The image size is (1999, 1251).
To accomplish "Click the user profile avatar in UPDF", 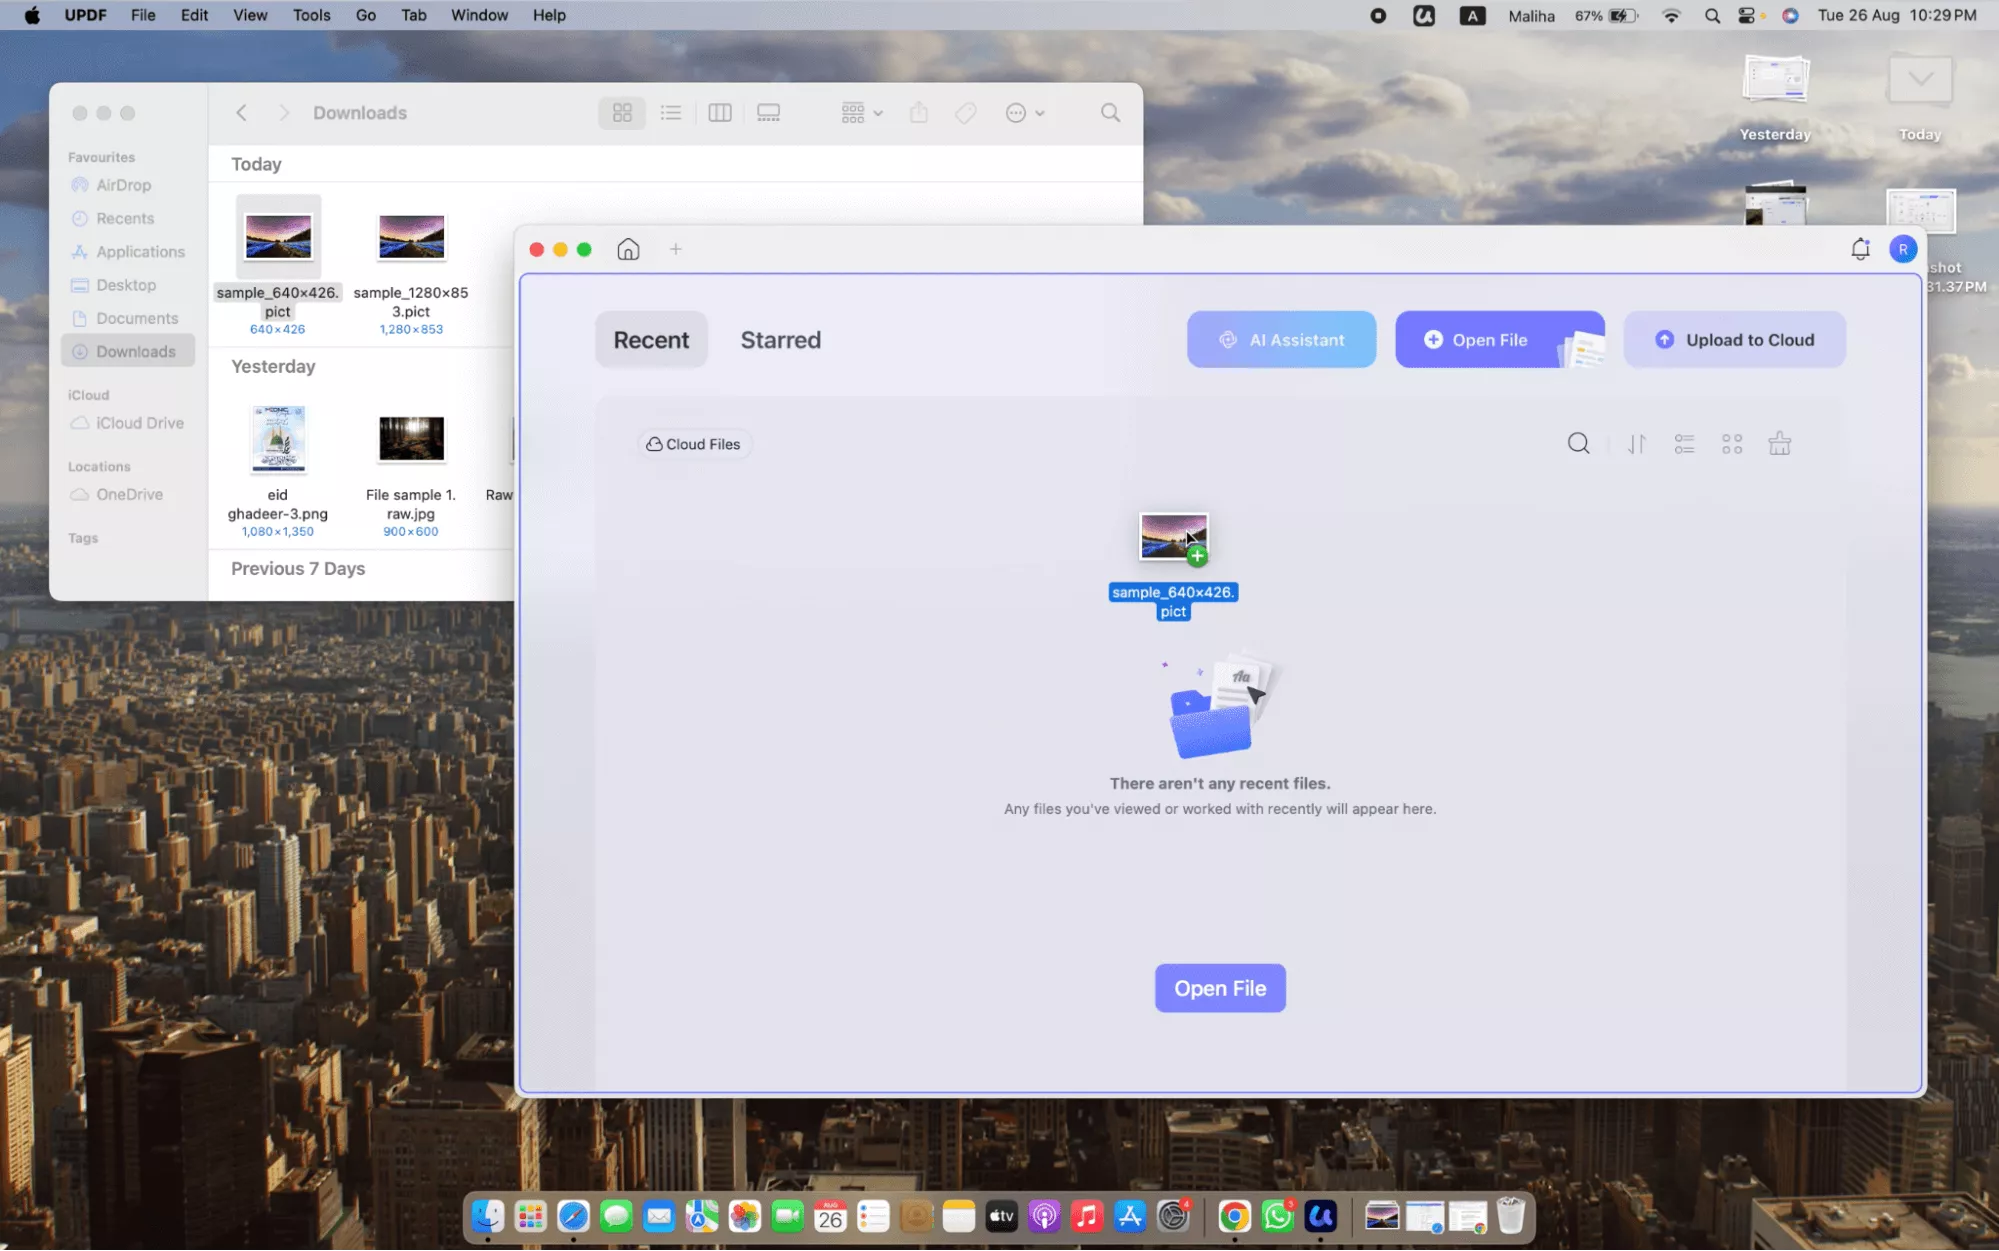I will (1903, 249).
